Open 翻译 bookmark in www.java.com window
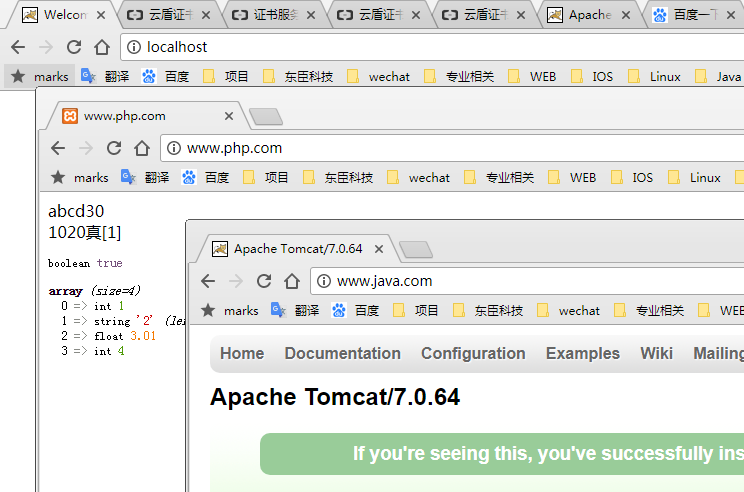The image size is (744, 492). (295, 310)
